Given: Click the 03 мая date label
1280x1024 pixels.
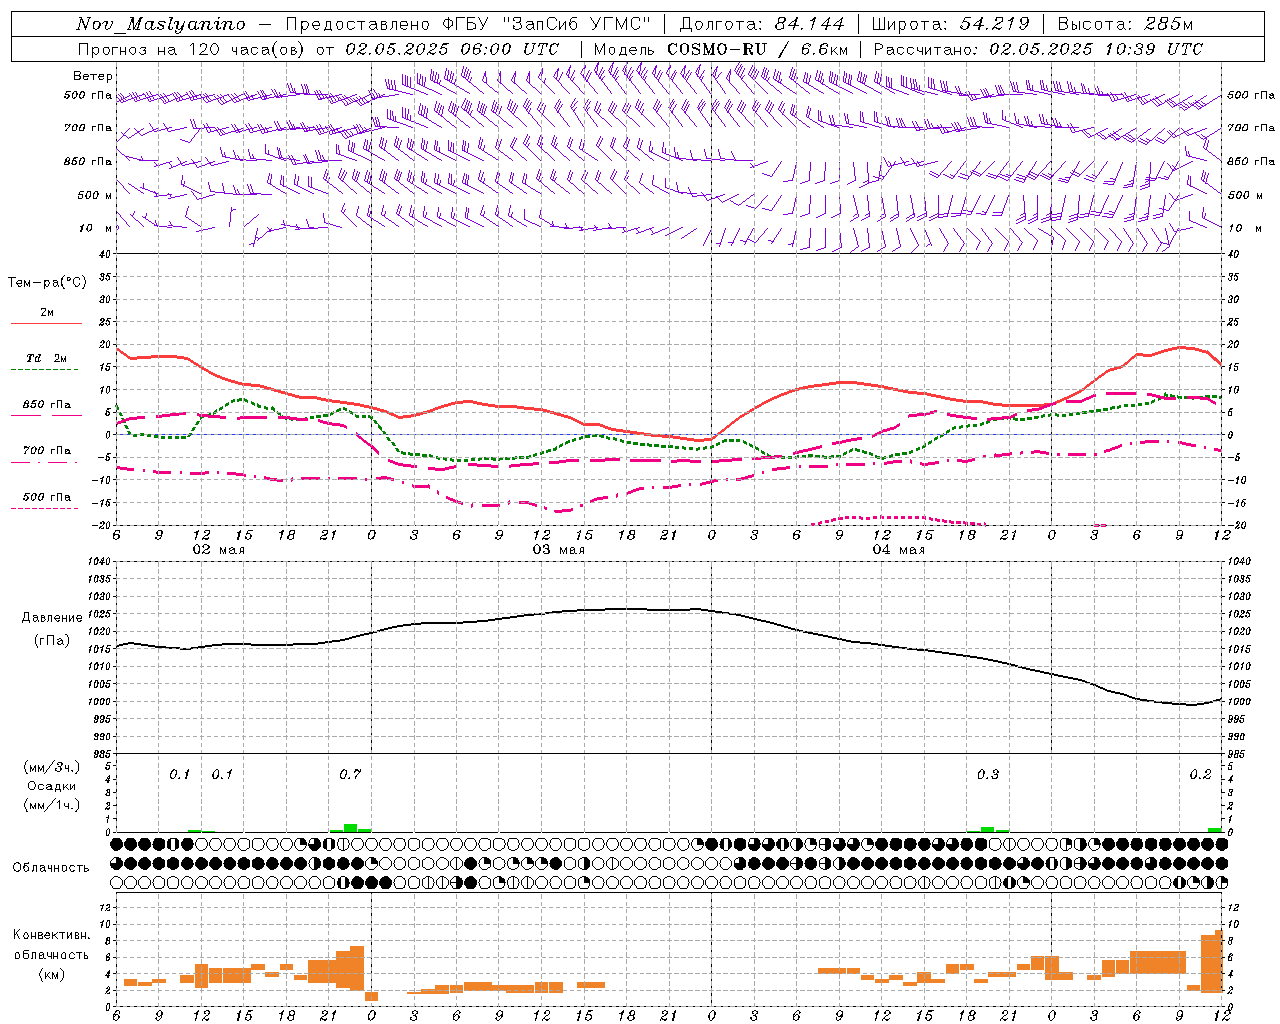Looking at the screenshot, I should coord(558,550).
